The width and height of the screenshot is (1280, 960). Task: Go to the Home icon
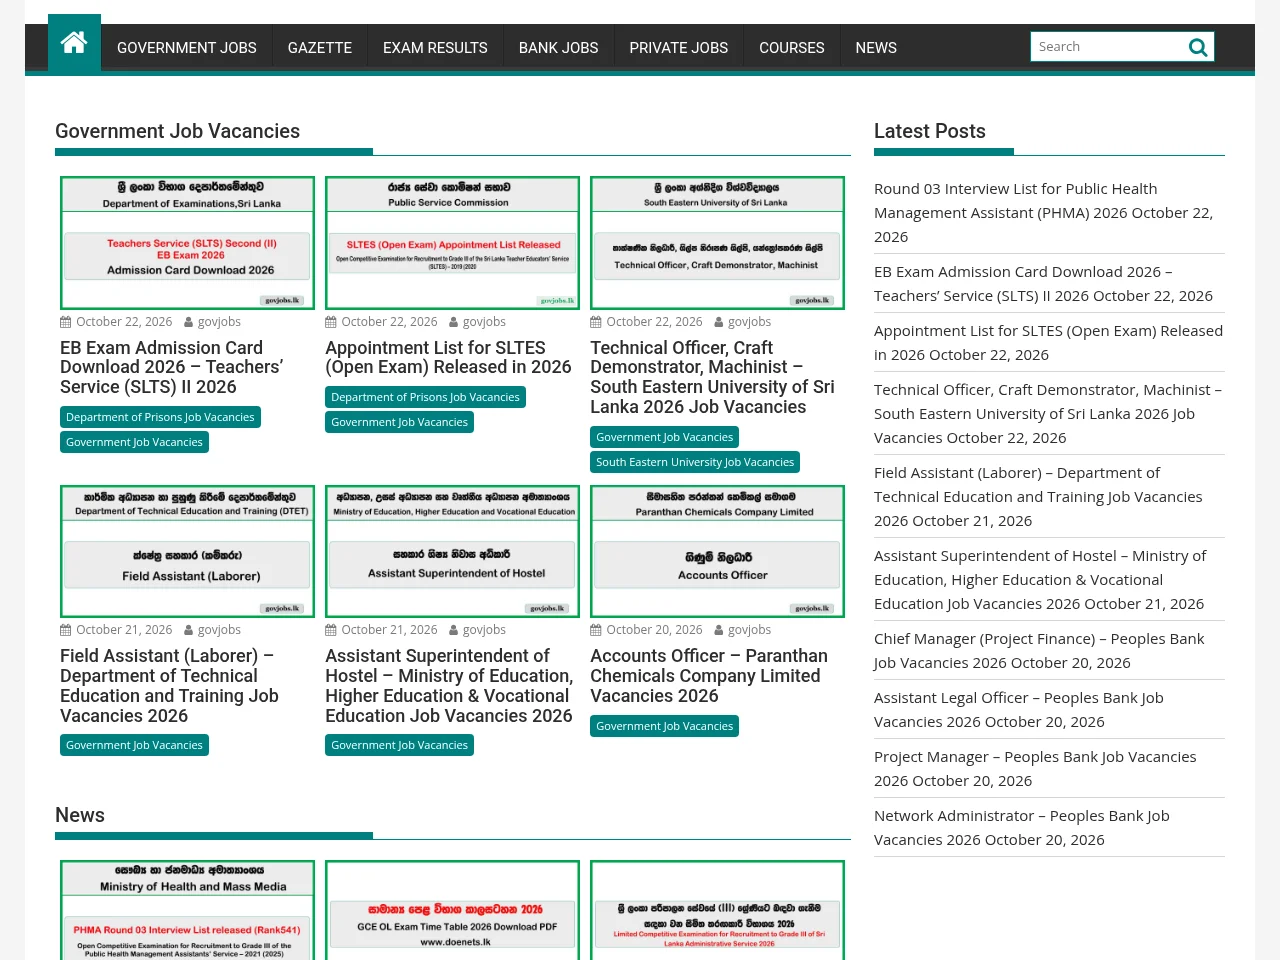point(74,43)
